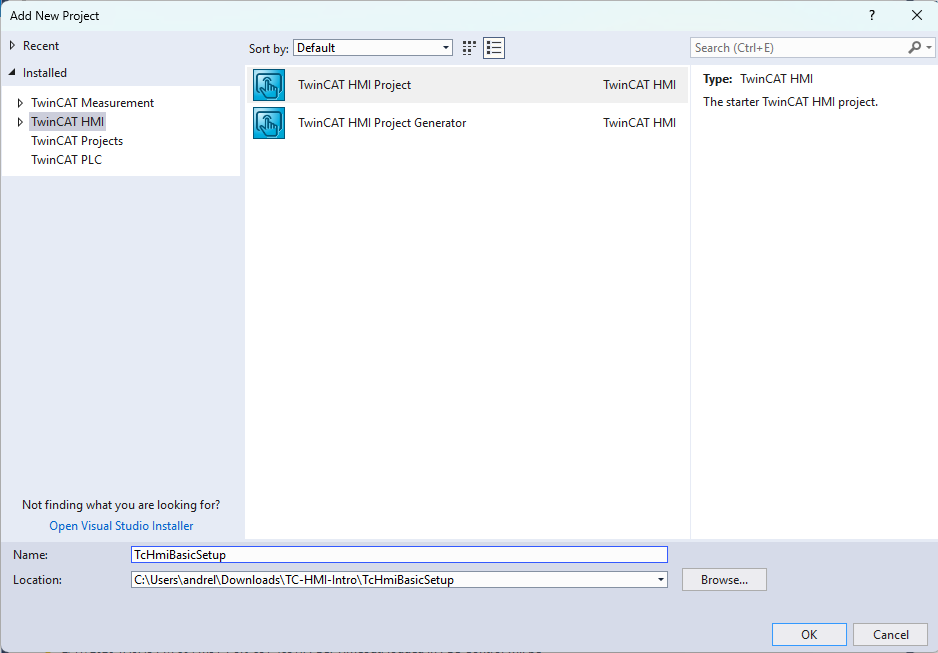Open the help question mark button
Screen dimensions: 938x653
tap(872, 16)
